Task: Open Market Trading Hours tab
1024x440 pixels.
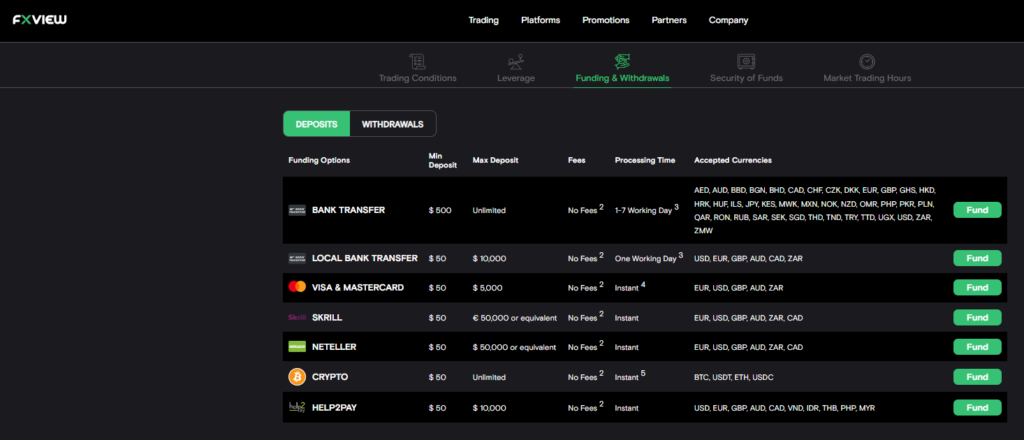Action: pyautogui.click(x=867, y=78)
